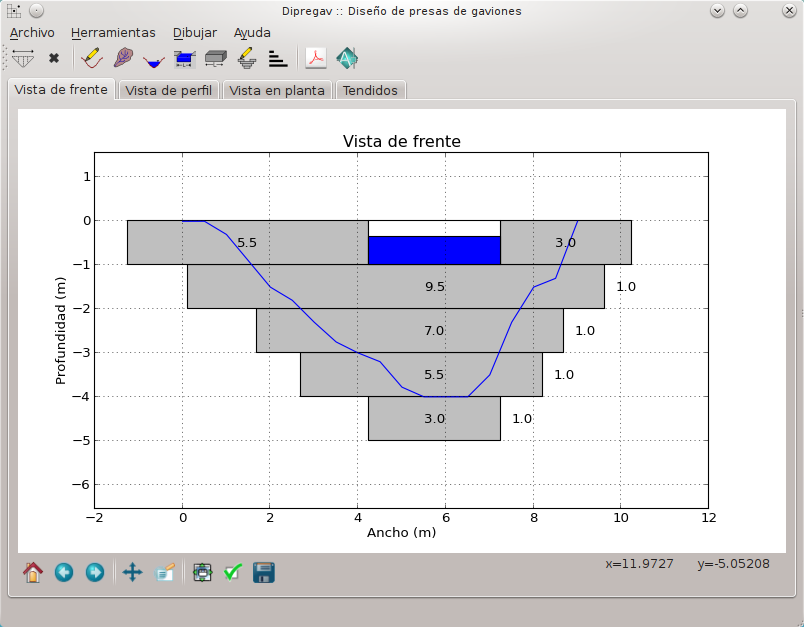The image size is (804, 627).
Task: Reset plot view with the home icon
Action: click(33, 572)
